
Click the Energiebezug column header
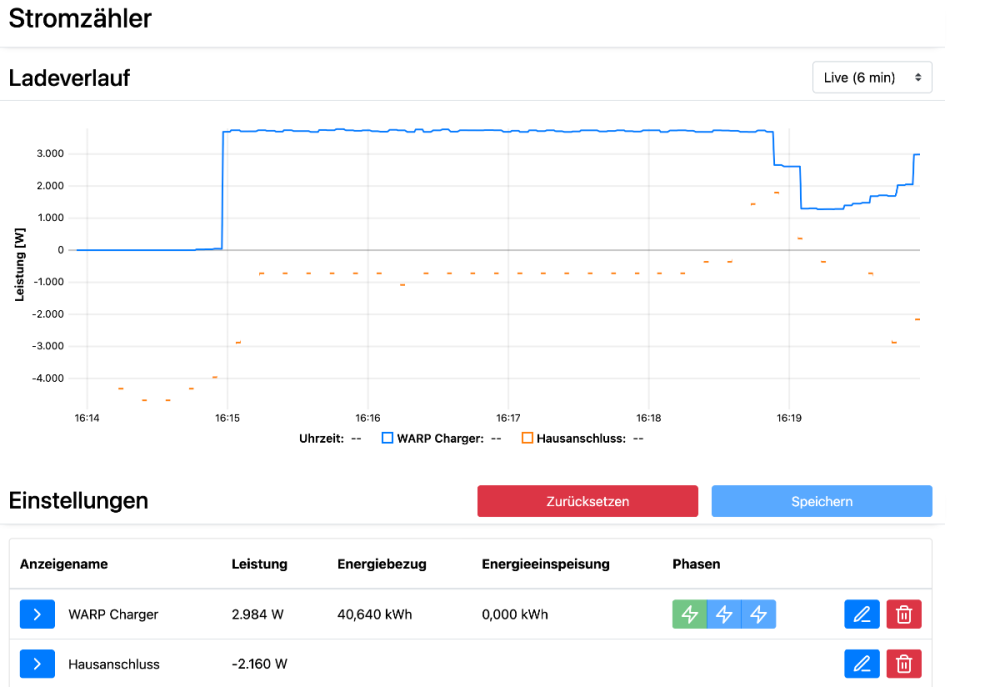[x=382, y=564]
